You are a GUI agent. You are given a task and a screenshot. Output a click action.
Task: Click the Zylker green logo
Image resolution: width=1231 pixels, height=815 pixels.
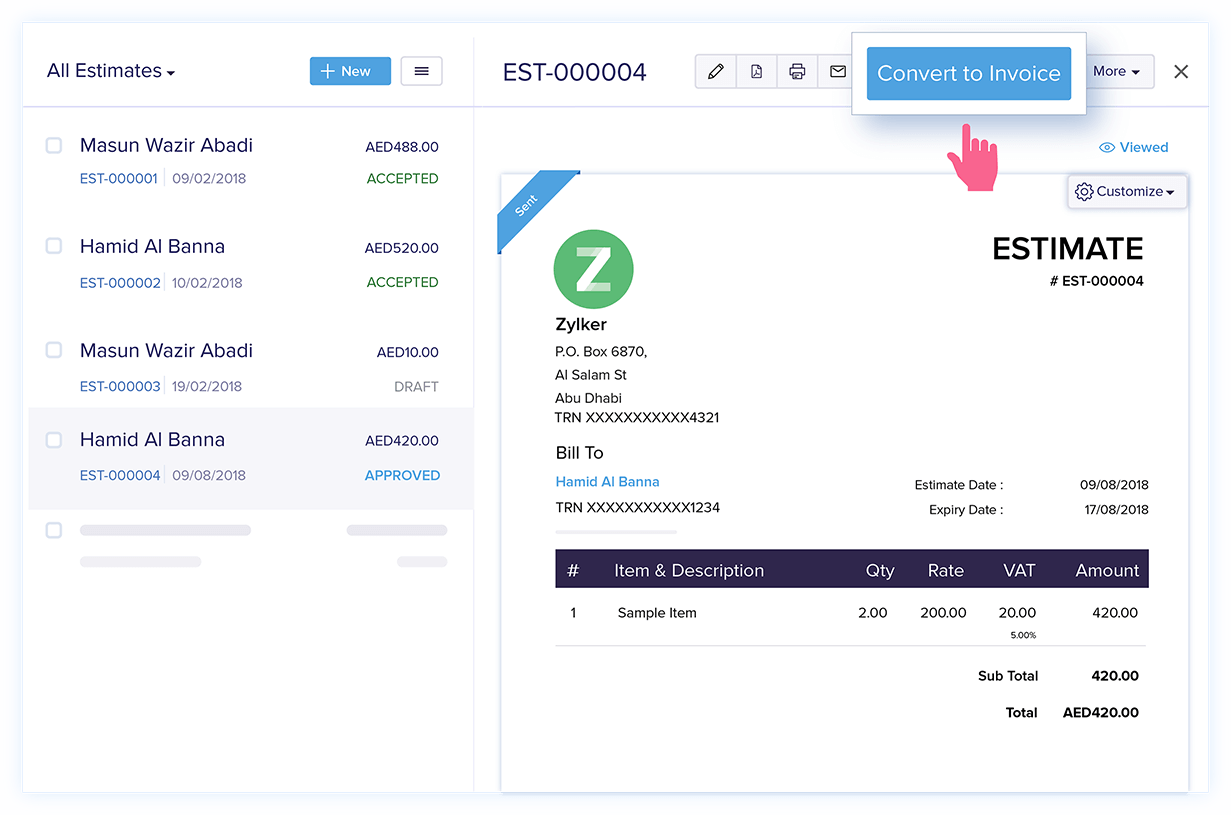point(593,269)
